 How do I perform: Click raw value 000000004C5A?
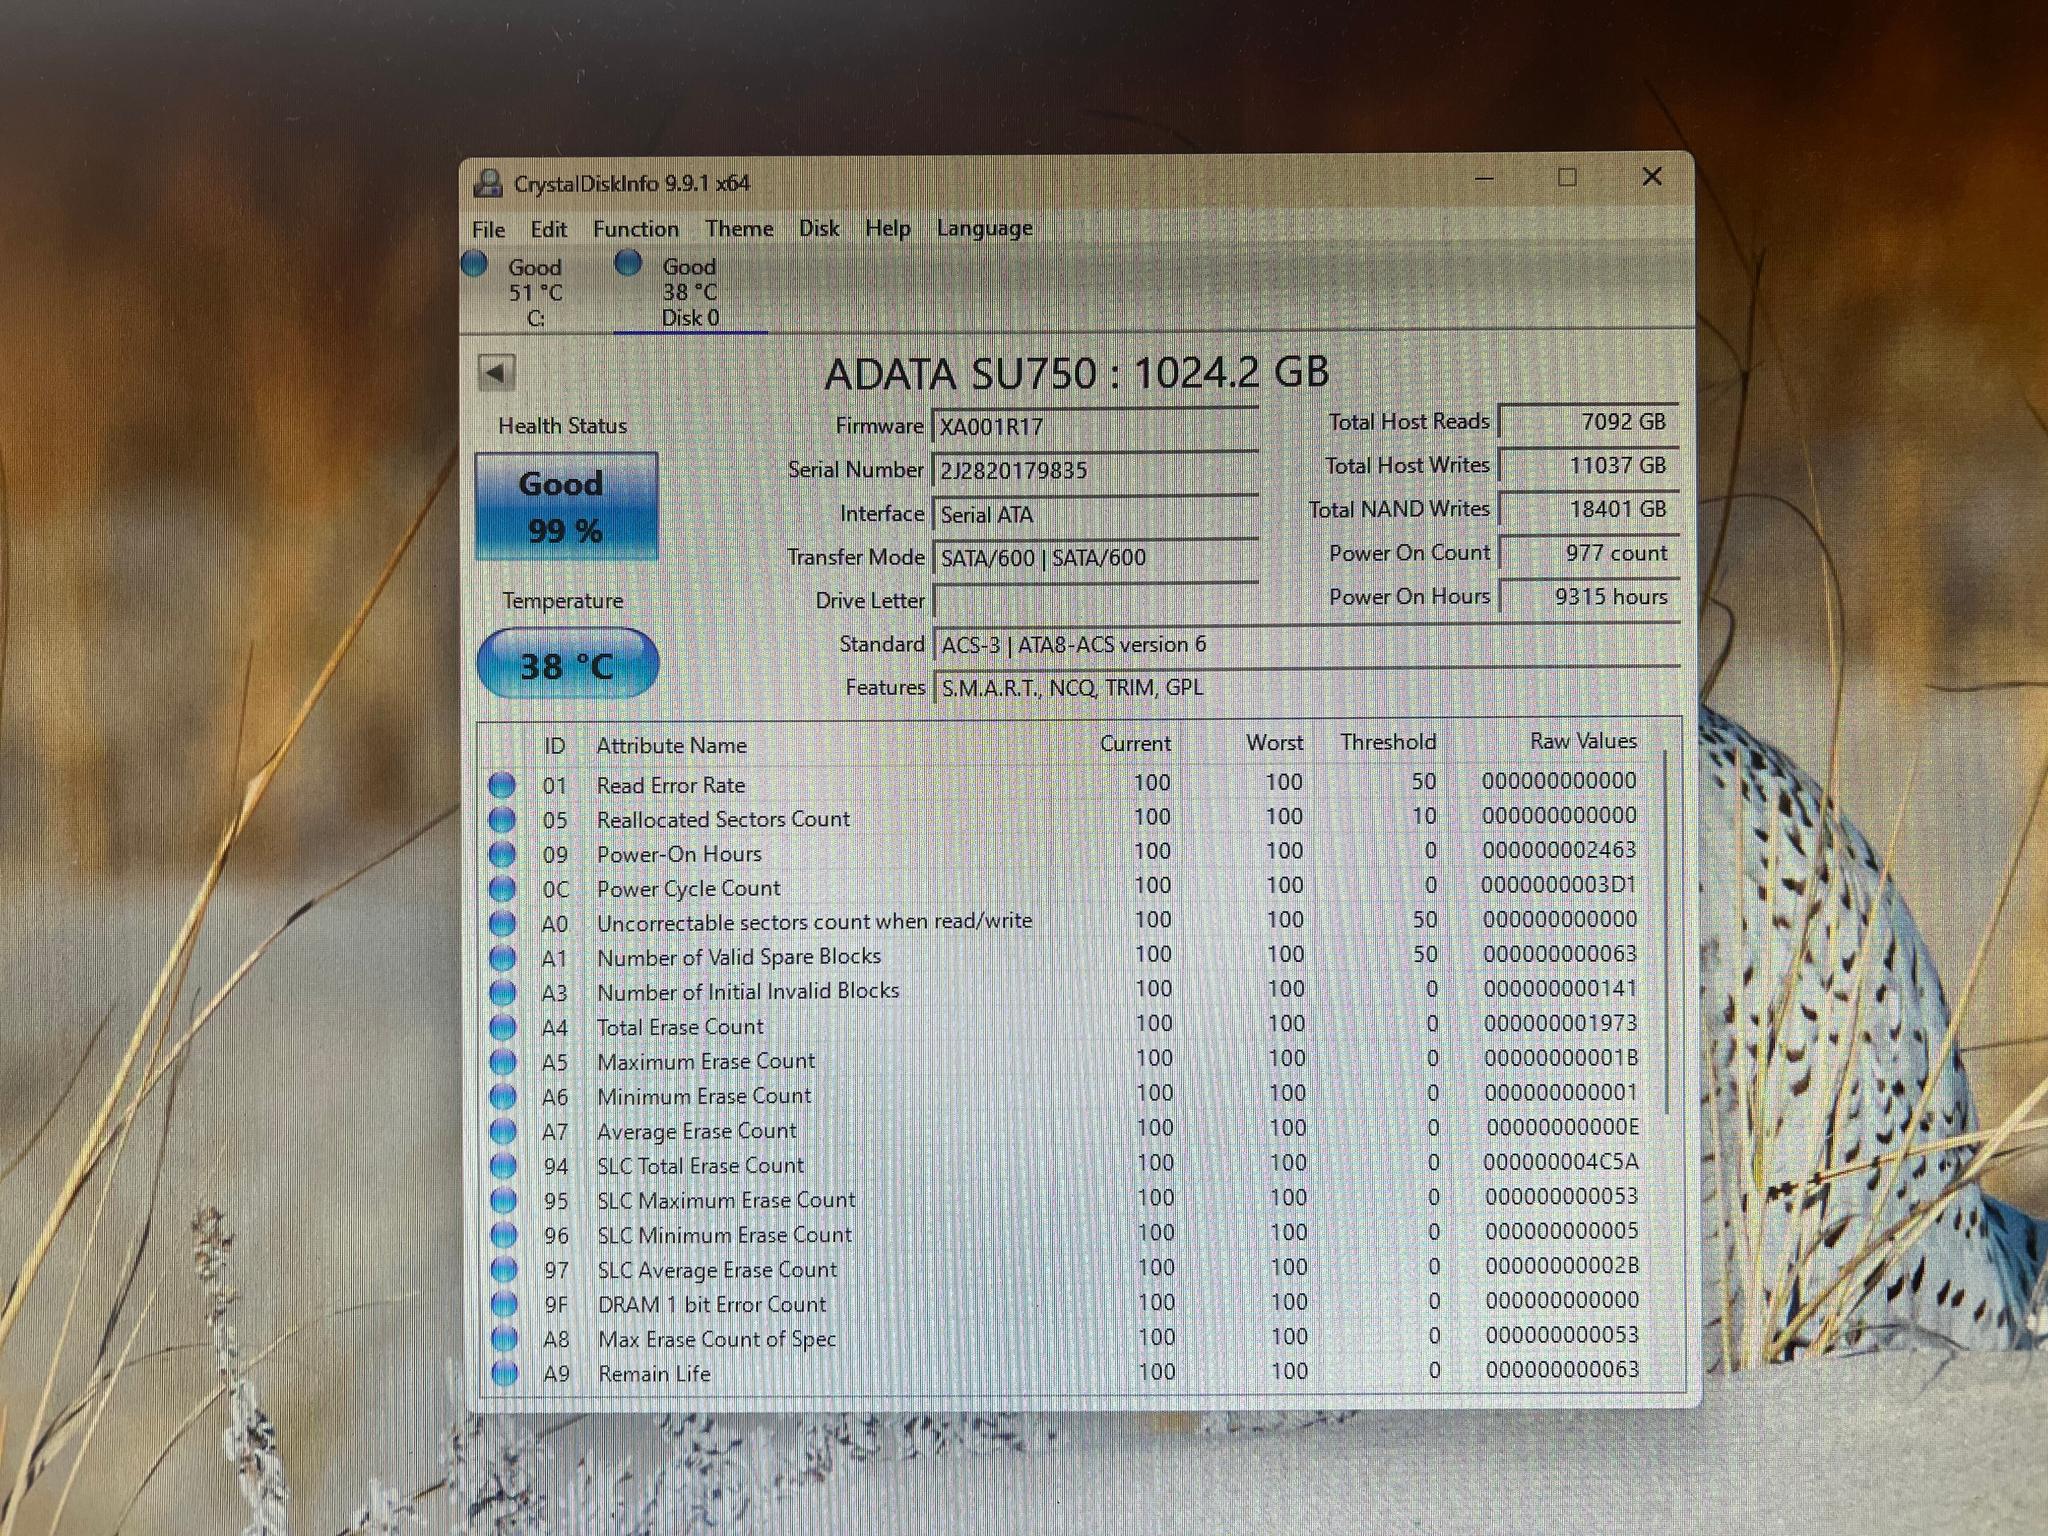[x=1561, y=1162]
